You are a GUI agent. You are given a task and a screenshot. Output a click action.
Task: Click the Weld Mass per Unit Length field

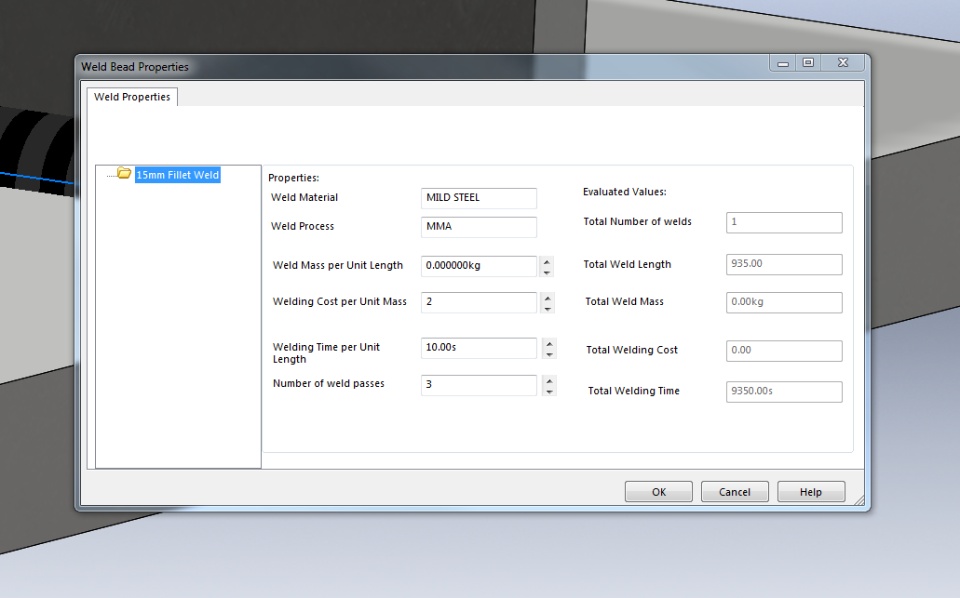(x=479, y=266)
